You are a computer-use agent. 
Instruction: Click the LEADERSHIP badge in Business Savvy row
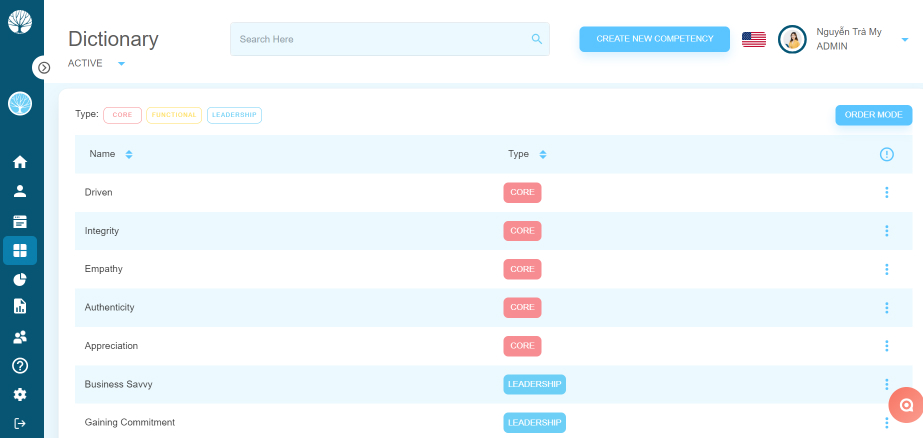(534, 384)
